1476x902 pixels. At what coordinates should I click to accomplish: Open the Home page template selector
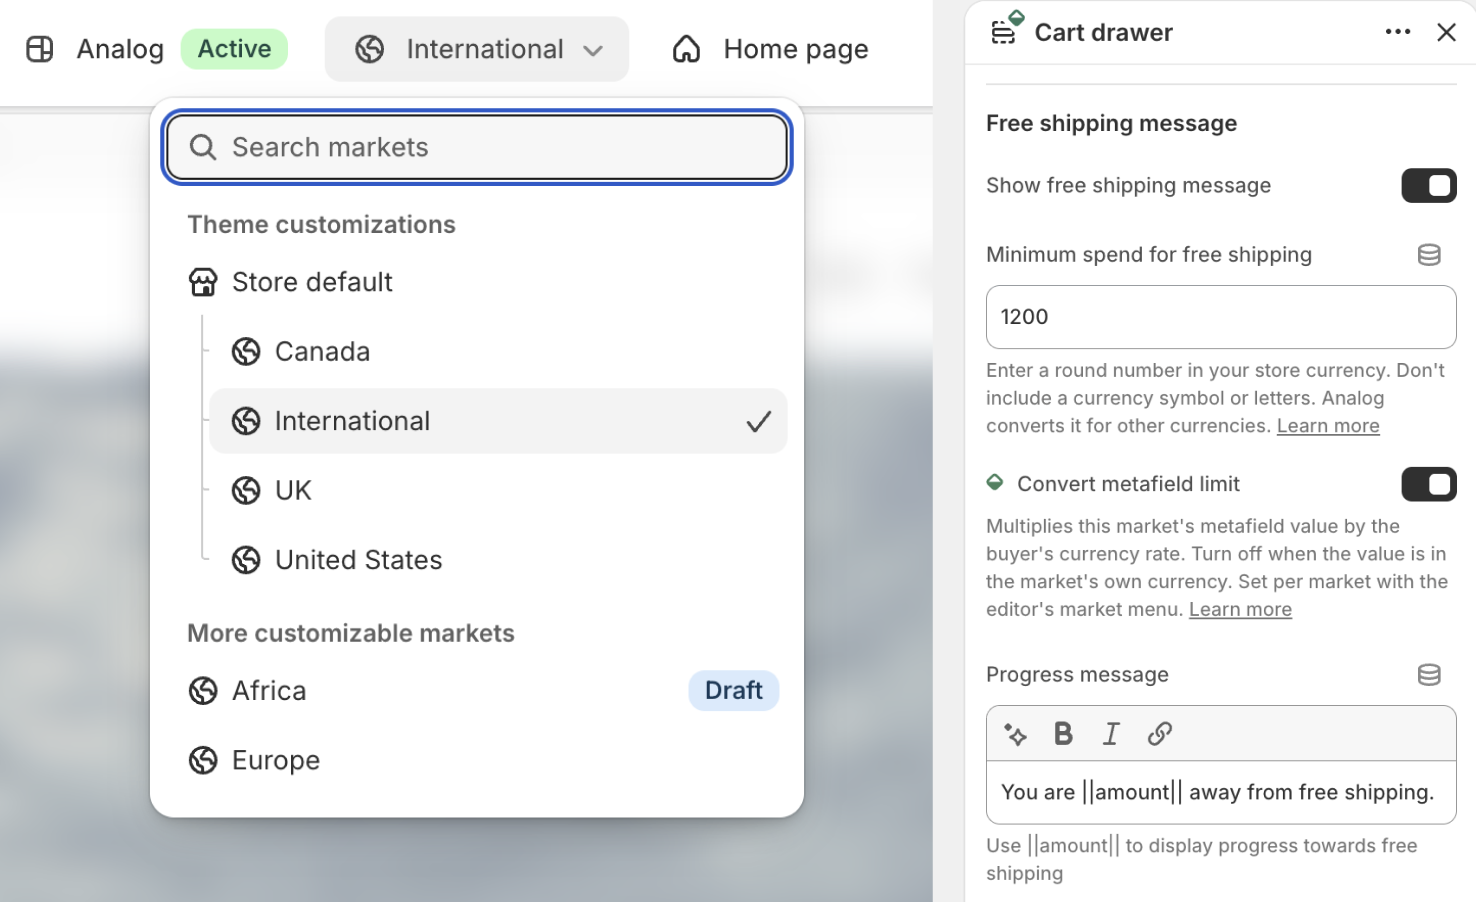point(770,49)
